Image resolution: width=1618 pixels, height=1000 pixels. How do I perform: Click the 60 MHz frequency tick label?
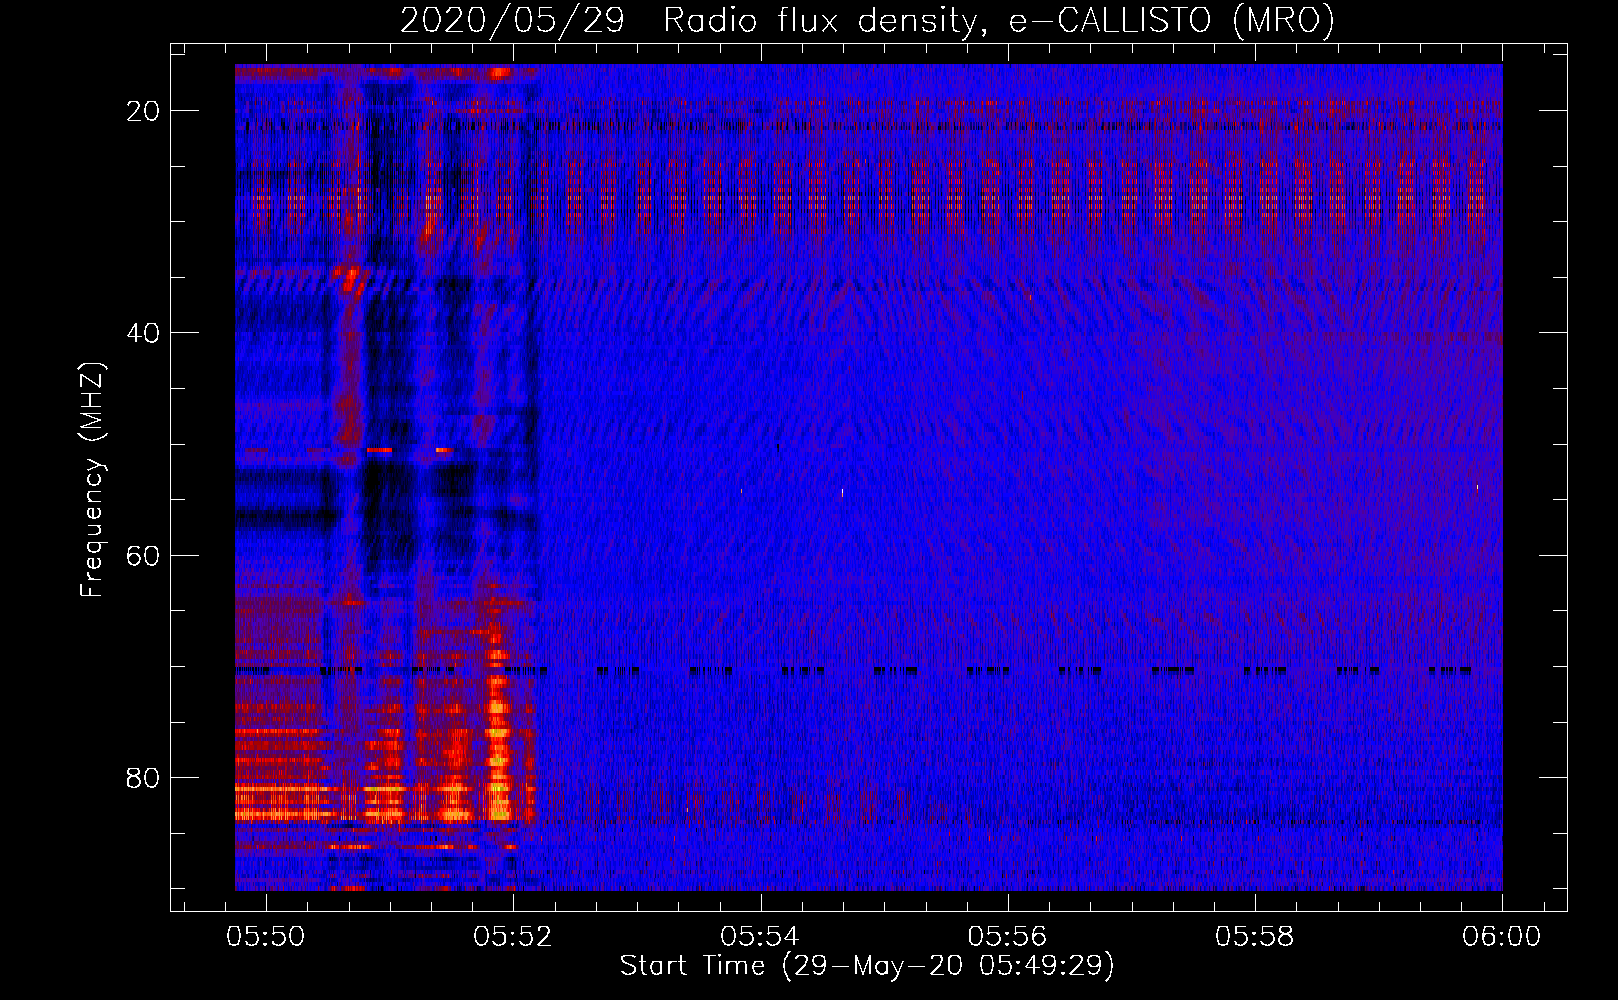(143, 555)
